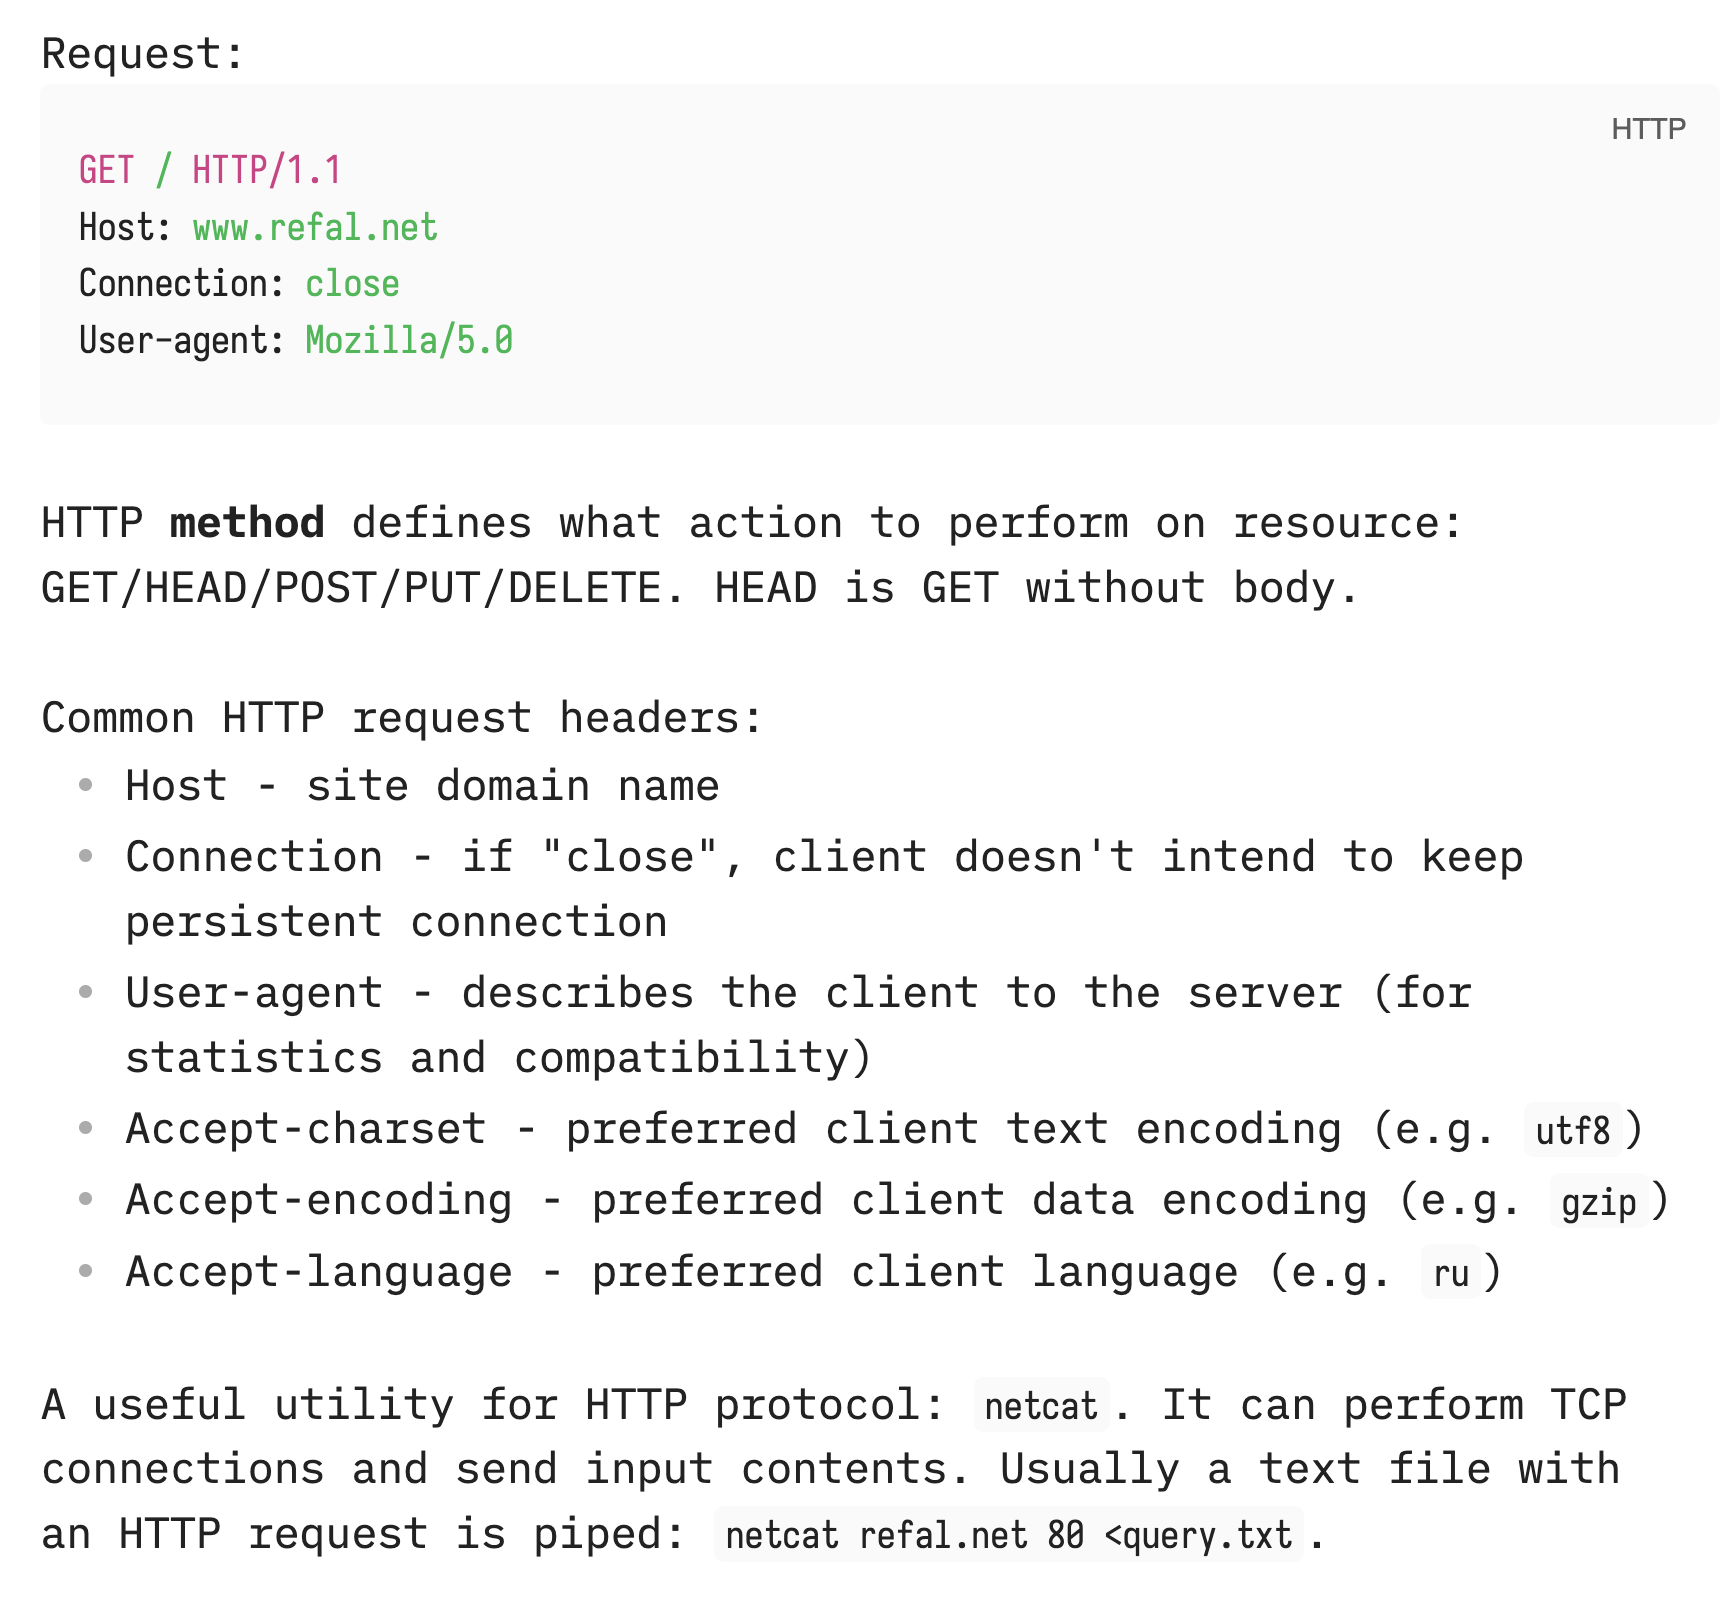Click the "netcat refal.net 80 <query.txt" command
Image resolution: width=1720 pixels, height=1606 pixels.
pos(1008,1535)
